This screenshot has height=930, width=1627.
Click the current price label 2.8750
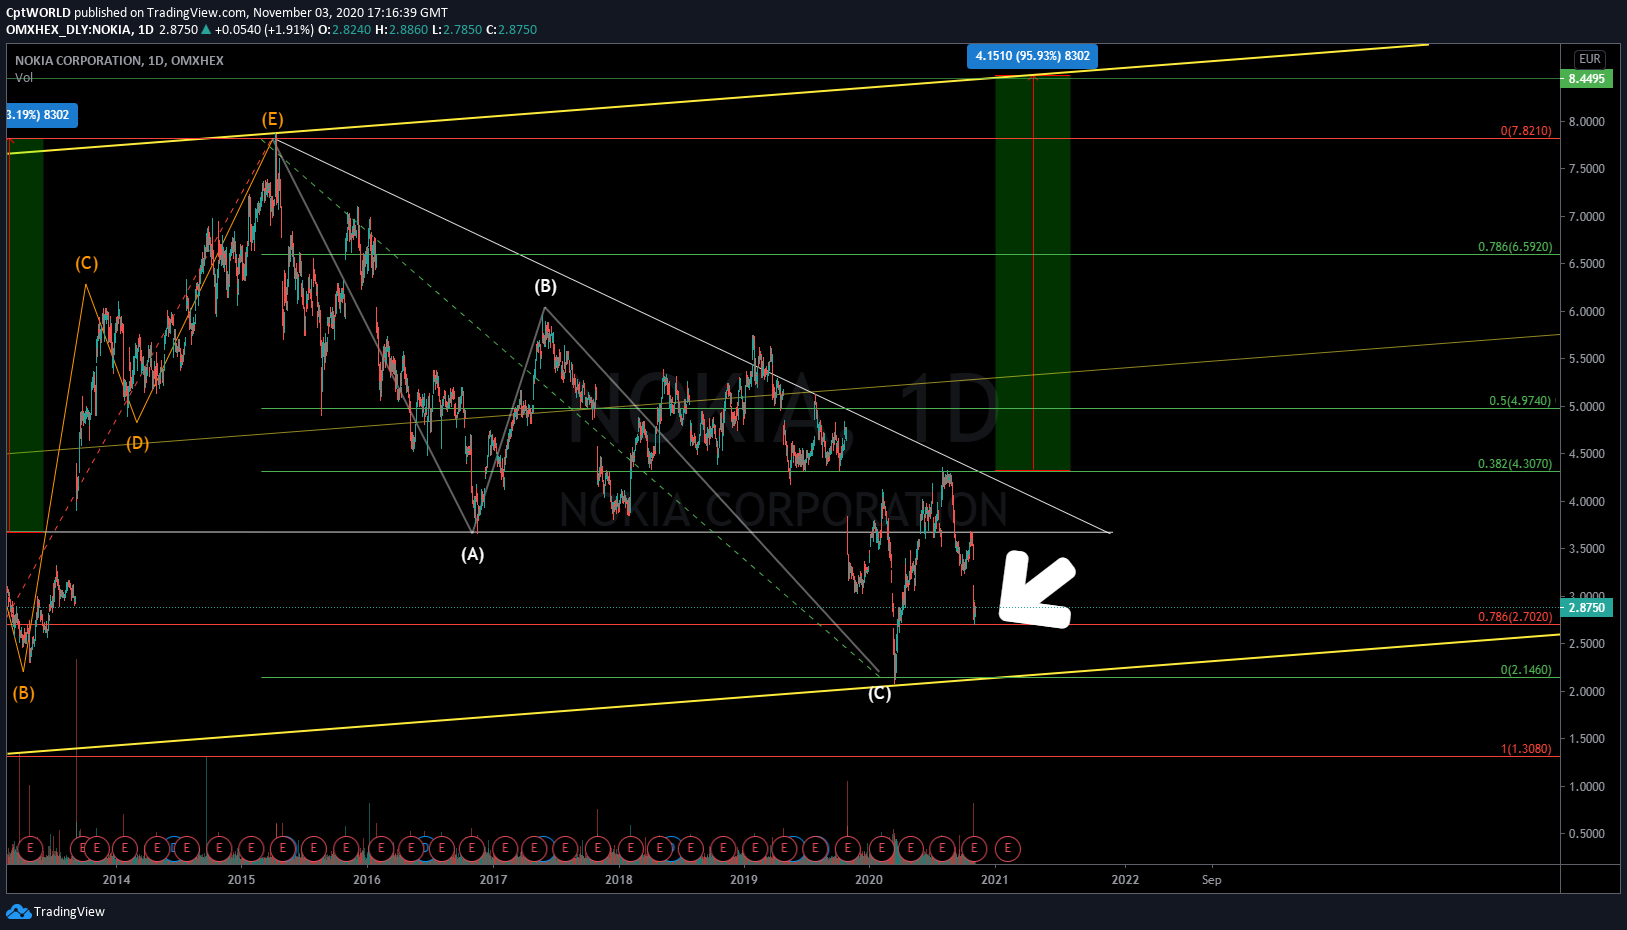coord(1586,608)
